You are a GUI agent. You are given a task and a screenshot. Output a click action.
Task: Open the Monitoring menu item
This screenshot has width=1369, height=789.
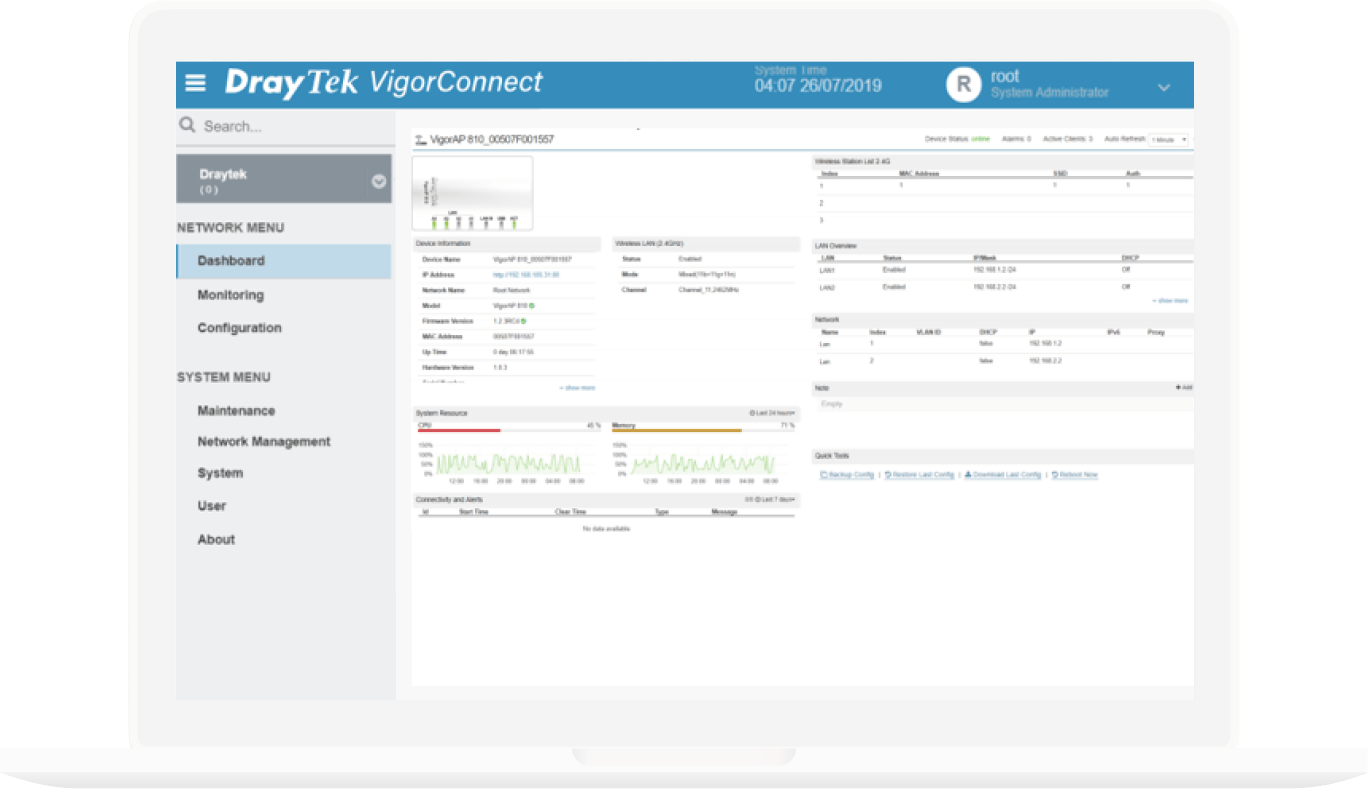tap(231, 295)
